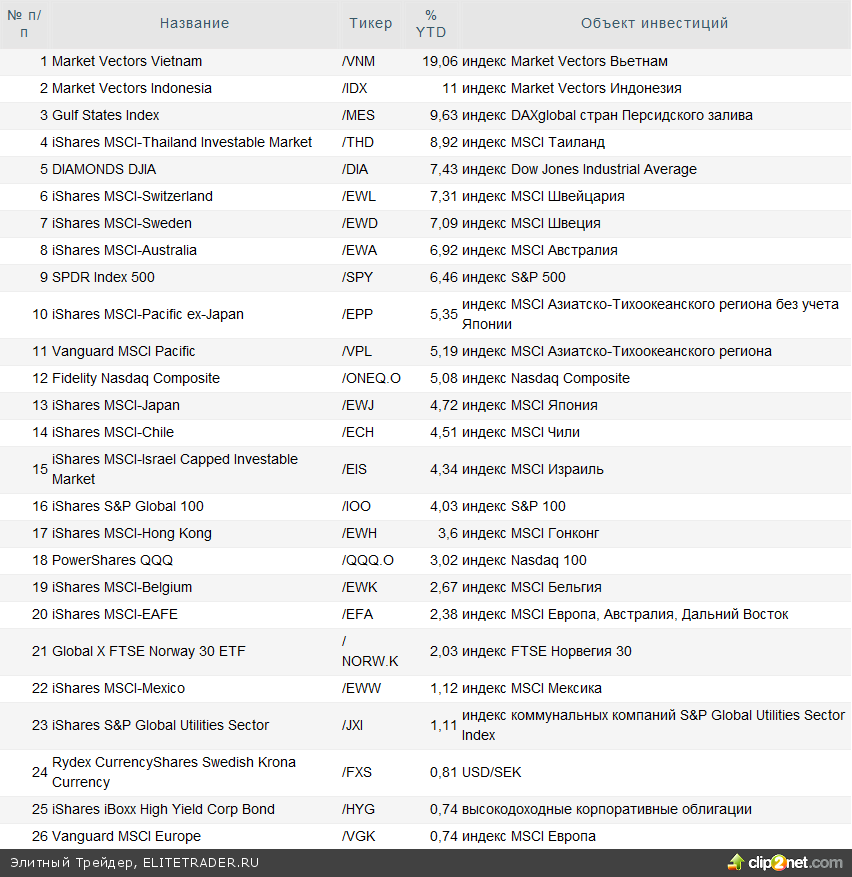Select the iShares MSCI-Mexico fund name
852x877 pixels.
[x=118, y=688]
